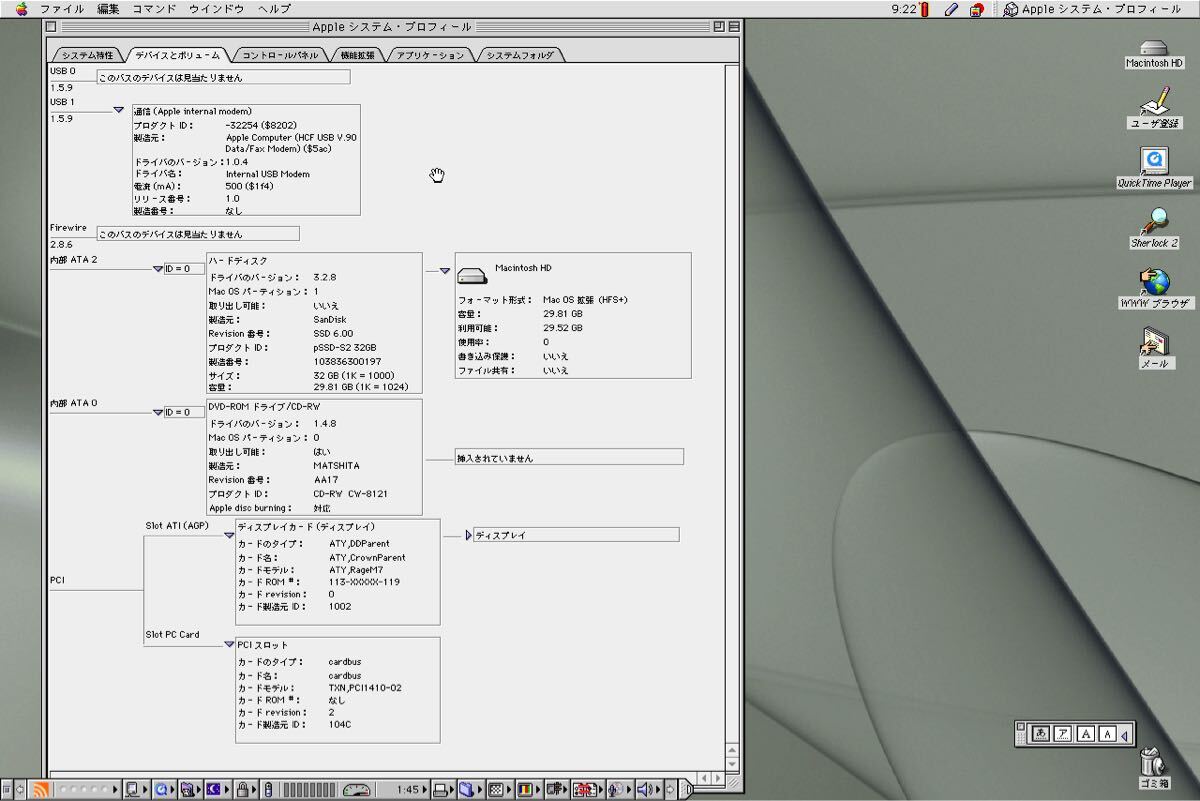Open the ユーザ登録 desktop icon
The width and height of the screenshot is (1200, 801).
click(x=1154, y=107)
